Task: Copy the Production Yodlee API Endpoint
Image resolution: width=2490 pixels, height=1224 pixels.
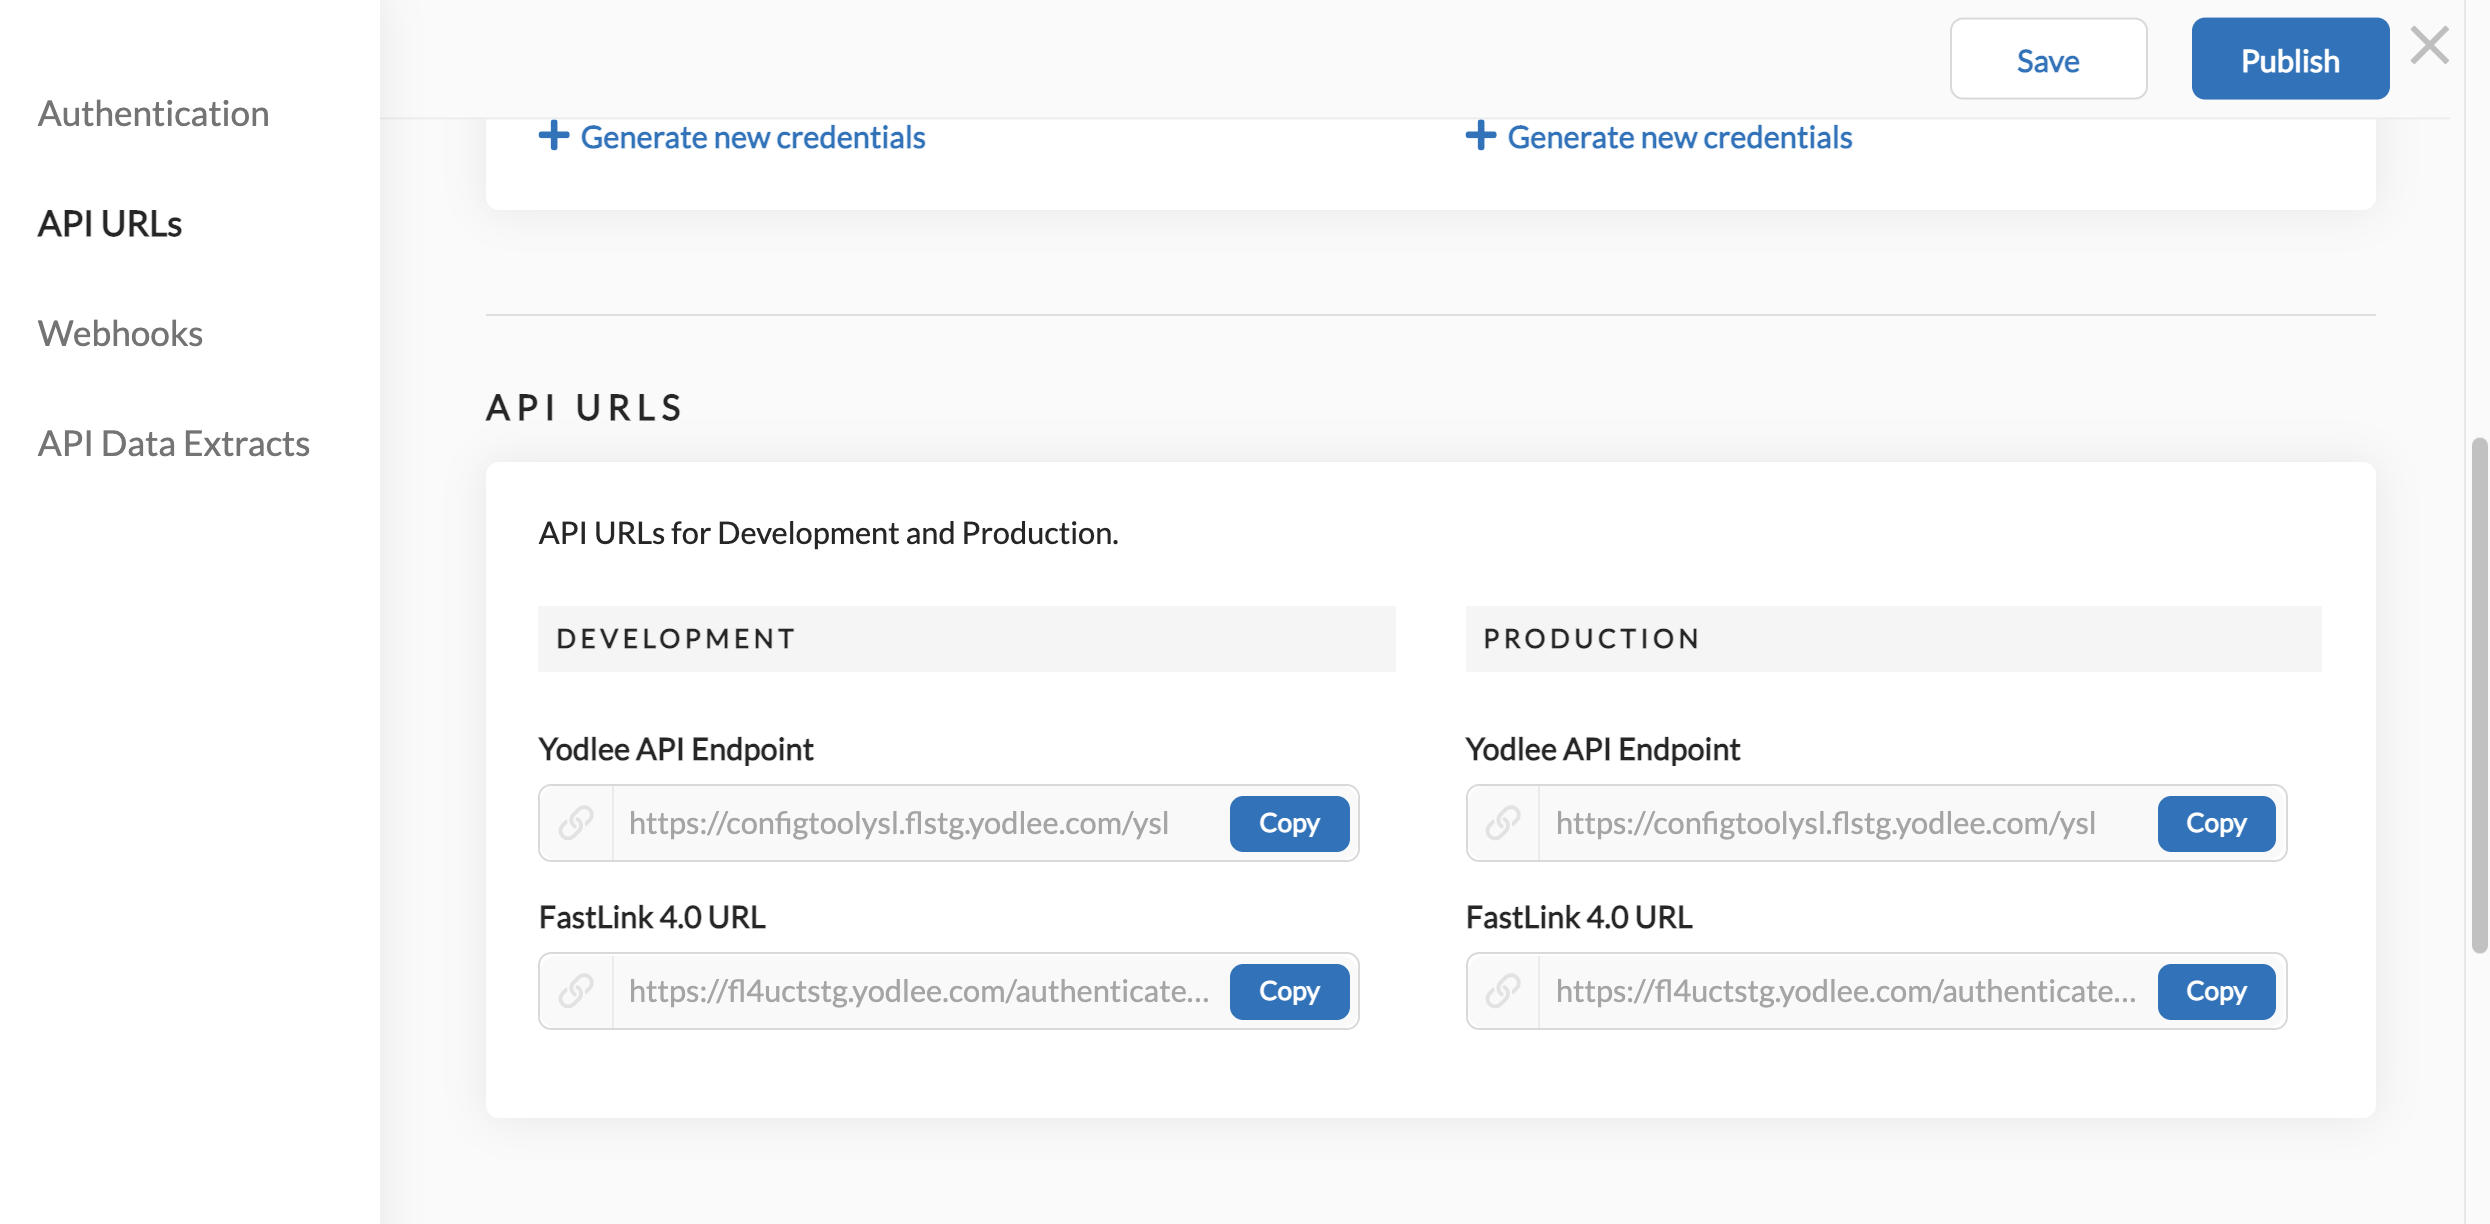Action: pos(2216,823)
